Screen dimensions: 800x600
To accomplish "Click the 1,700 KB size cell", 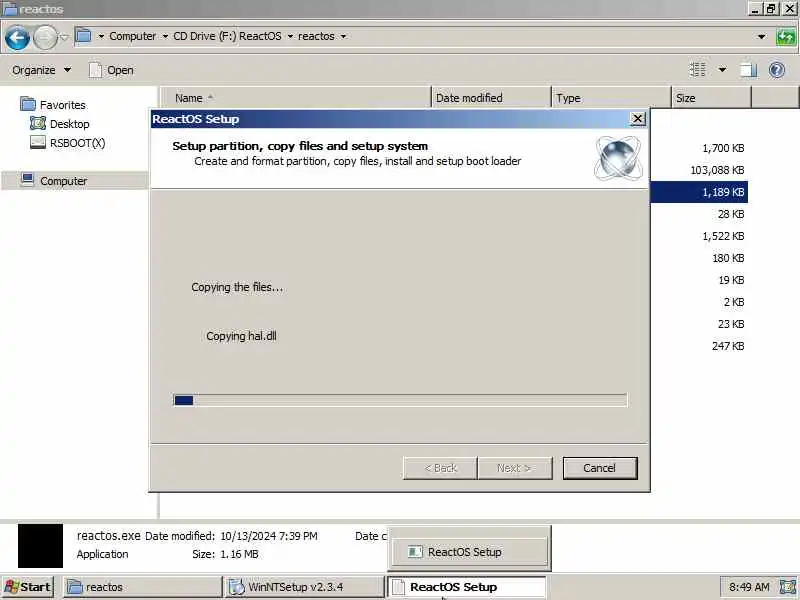I will (x=723, y=148).
